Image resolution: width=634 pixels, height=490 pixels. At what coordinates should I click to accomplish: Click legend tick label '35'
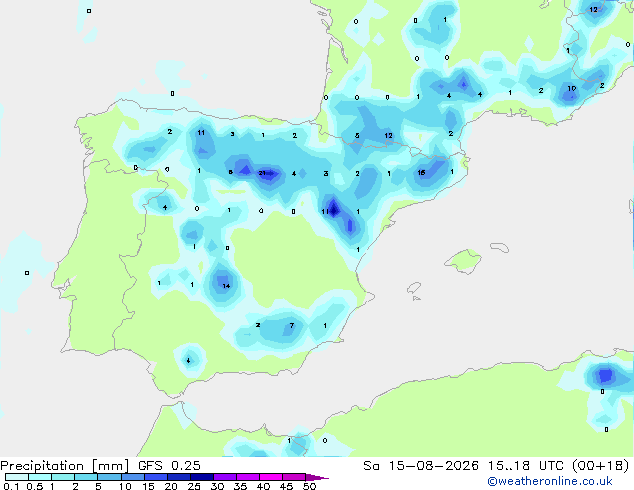[x=241, y=486]
